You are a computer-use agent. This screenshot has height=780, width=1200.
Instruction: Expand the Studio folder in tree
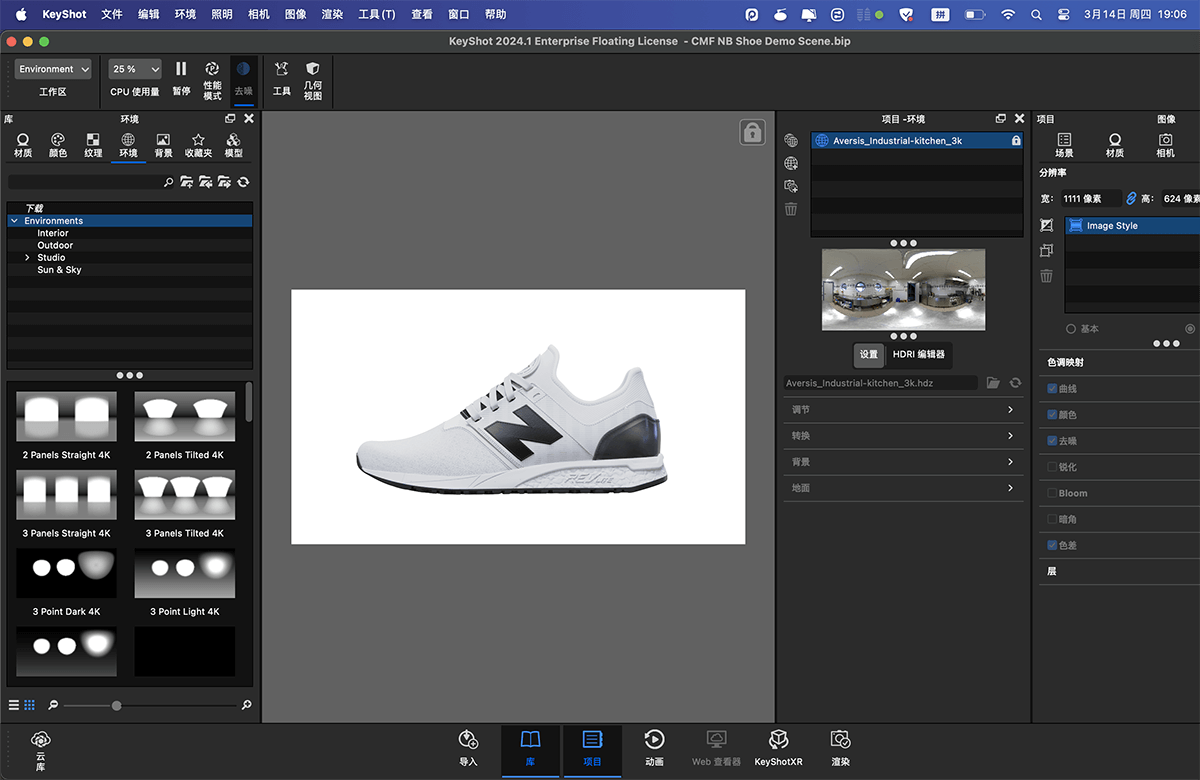point(27,258)
